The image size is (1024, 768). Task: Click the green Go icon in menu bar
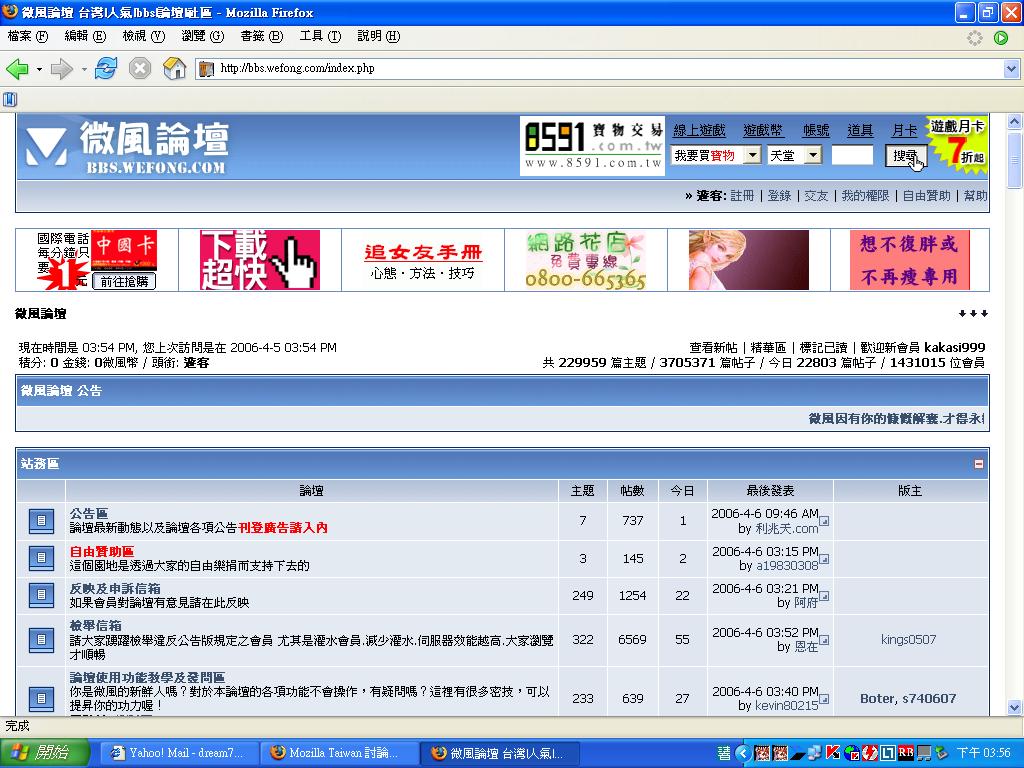pos(1001,38)
